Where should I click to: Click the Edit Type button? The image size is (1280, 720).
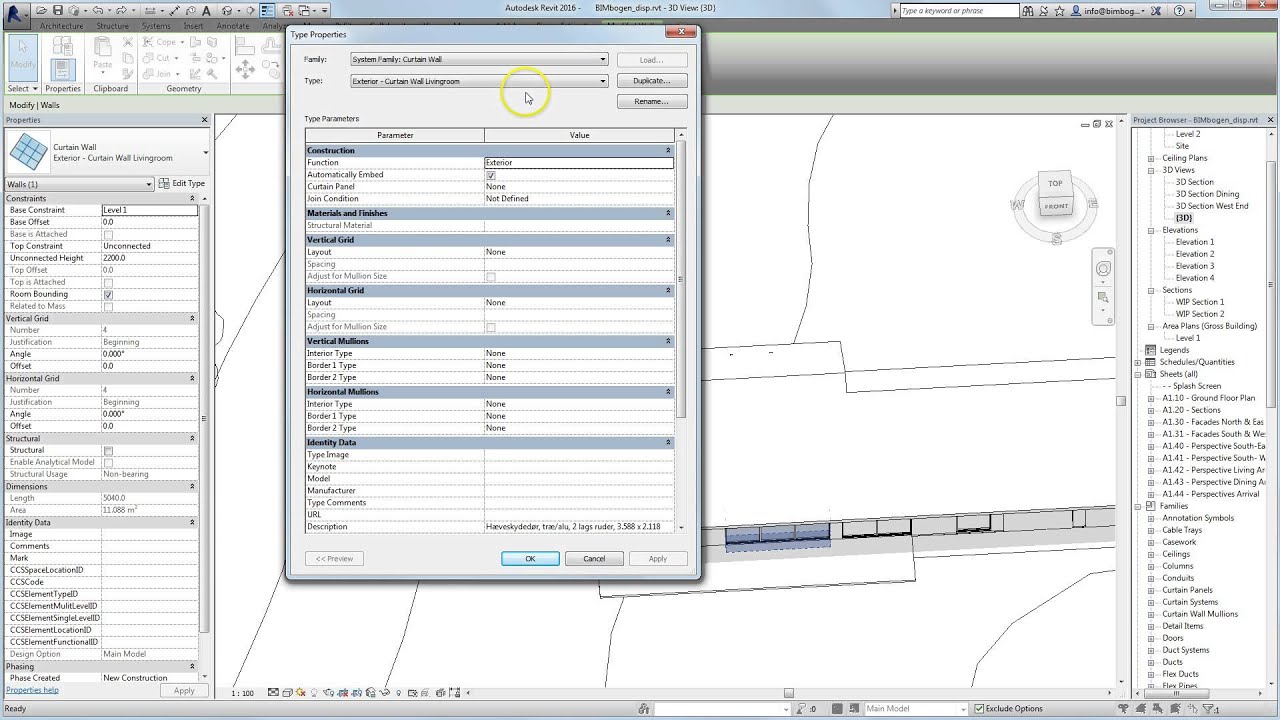click(x=182, y=184)
